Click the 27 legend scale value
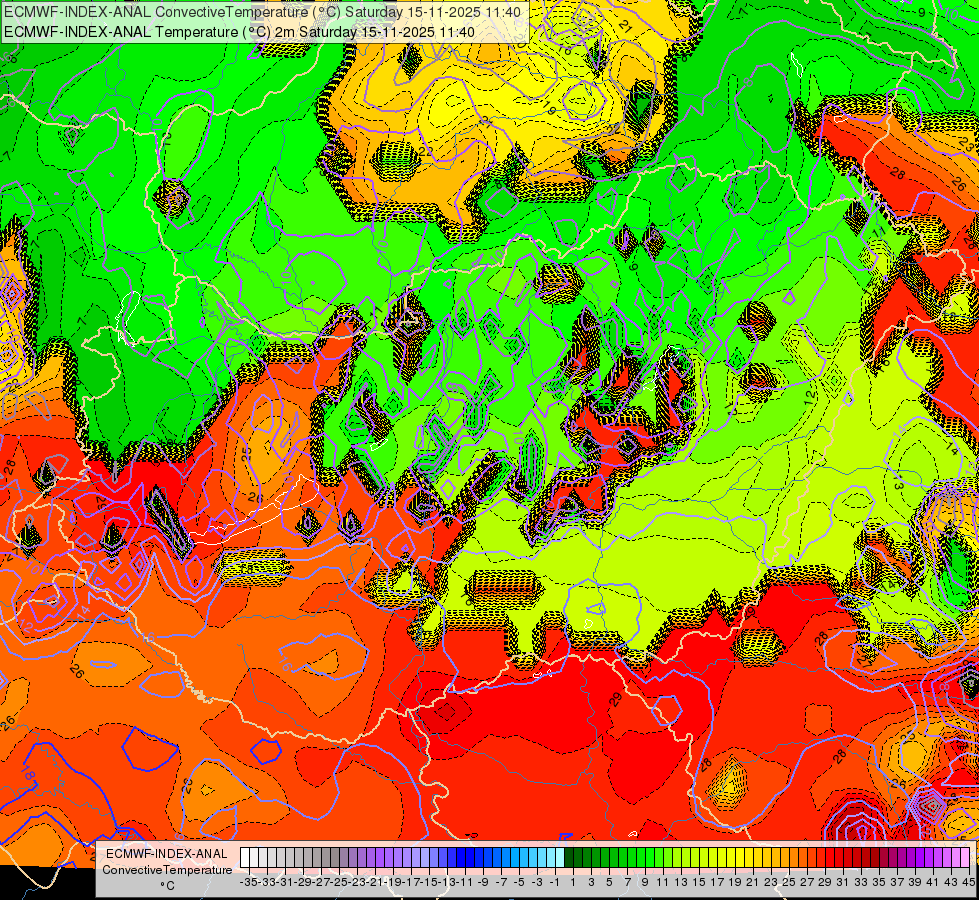Image resolution: width=979 pixels, height=900 pixels. coord(807,883)
